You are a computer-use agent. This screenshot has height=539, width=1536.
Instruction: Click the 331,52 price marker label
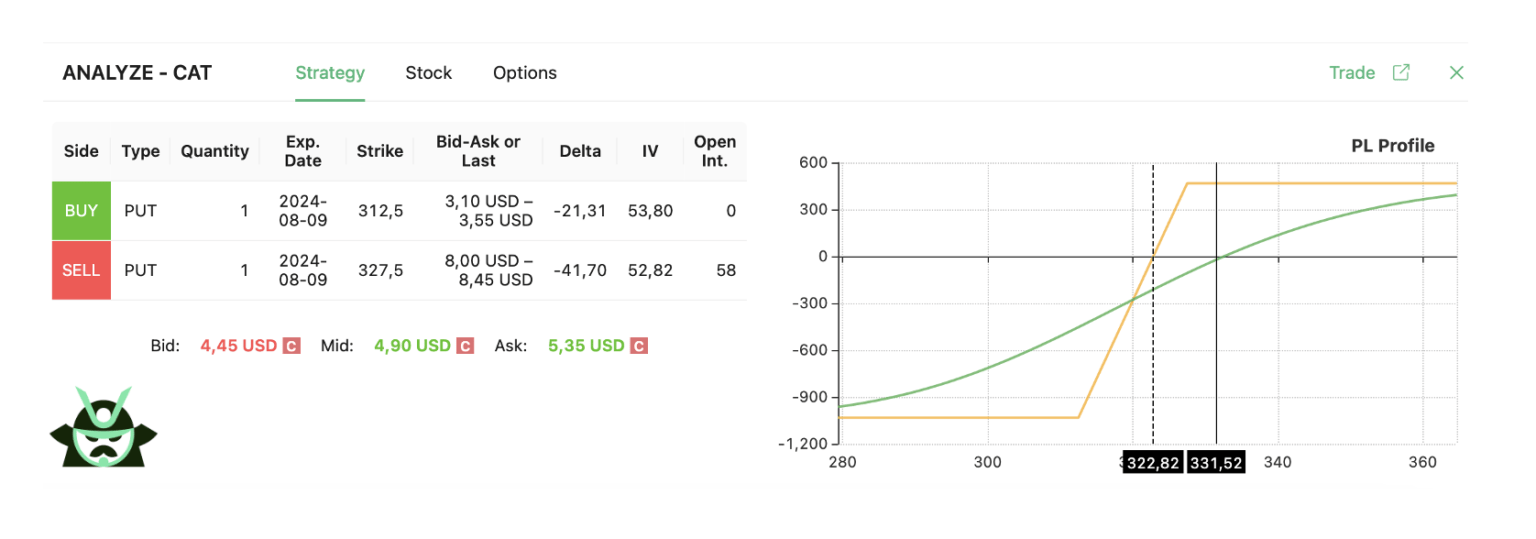click(x=1216, y=463)
